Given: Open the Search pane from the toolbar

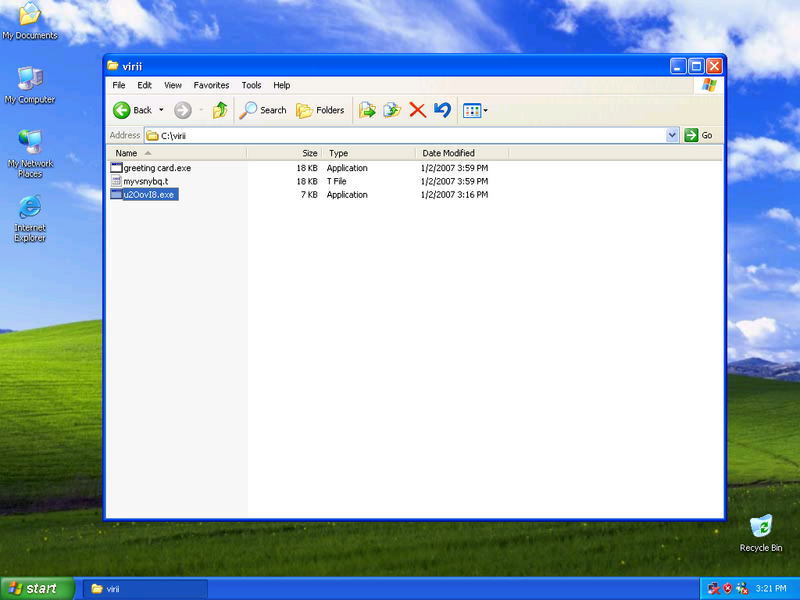Looking at the screenshot, I should (263, 110).
